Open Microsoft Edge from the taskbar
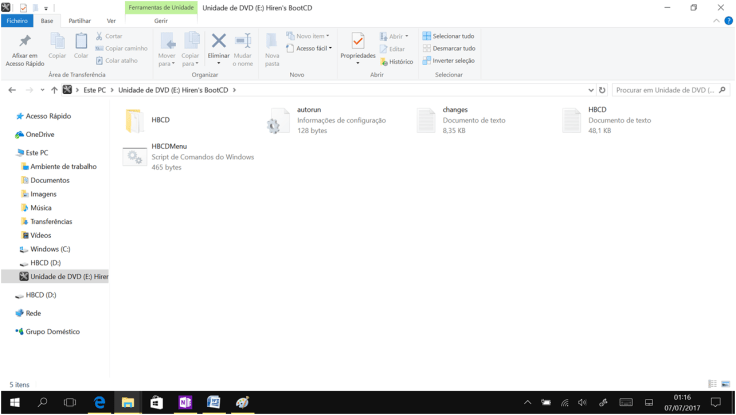Screen dimensions: 736x415 coord(99,402)
